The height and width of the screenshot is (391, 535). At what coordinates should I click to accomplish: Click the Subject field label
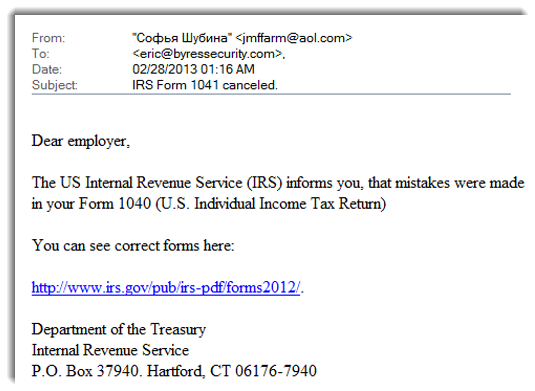point(55,85)
